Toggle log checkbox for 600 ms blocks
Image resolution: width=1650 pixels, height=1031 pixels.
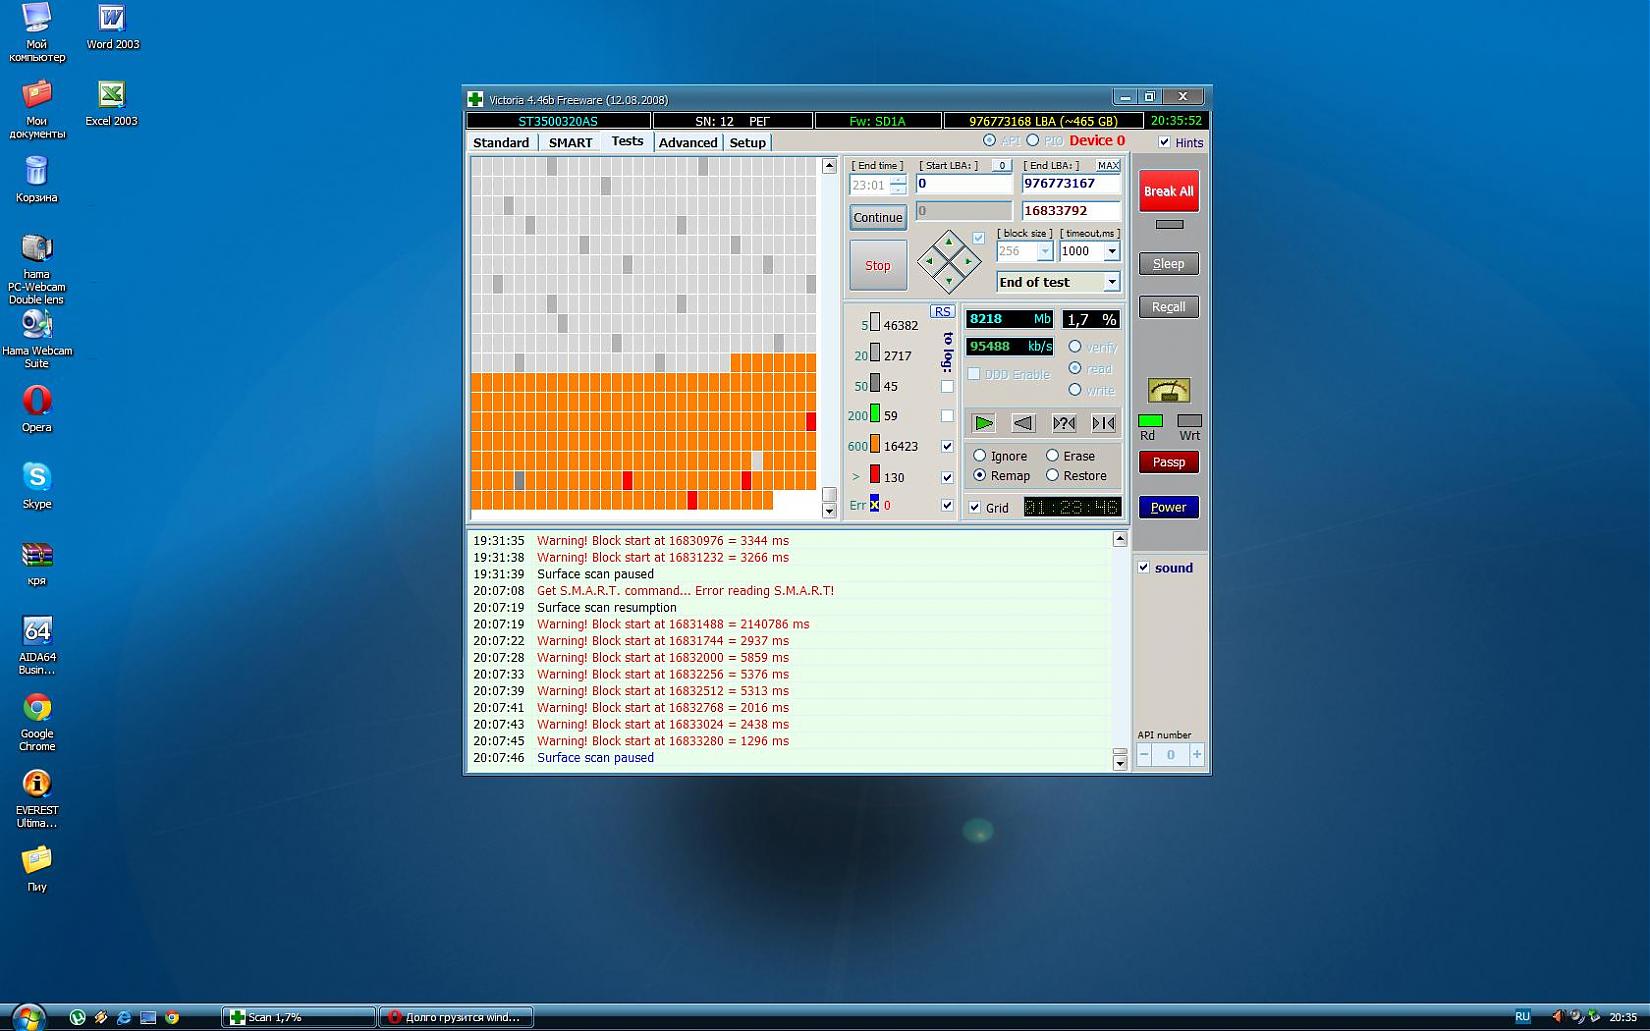(x=947, y=446)
